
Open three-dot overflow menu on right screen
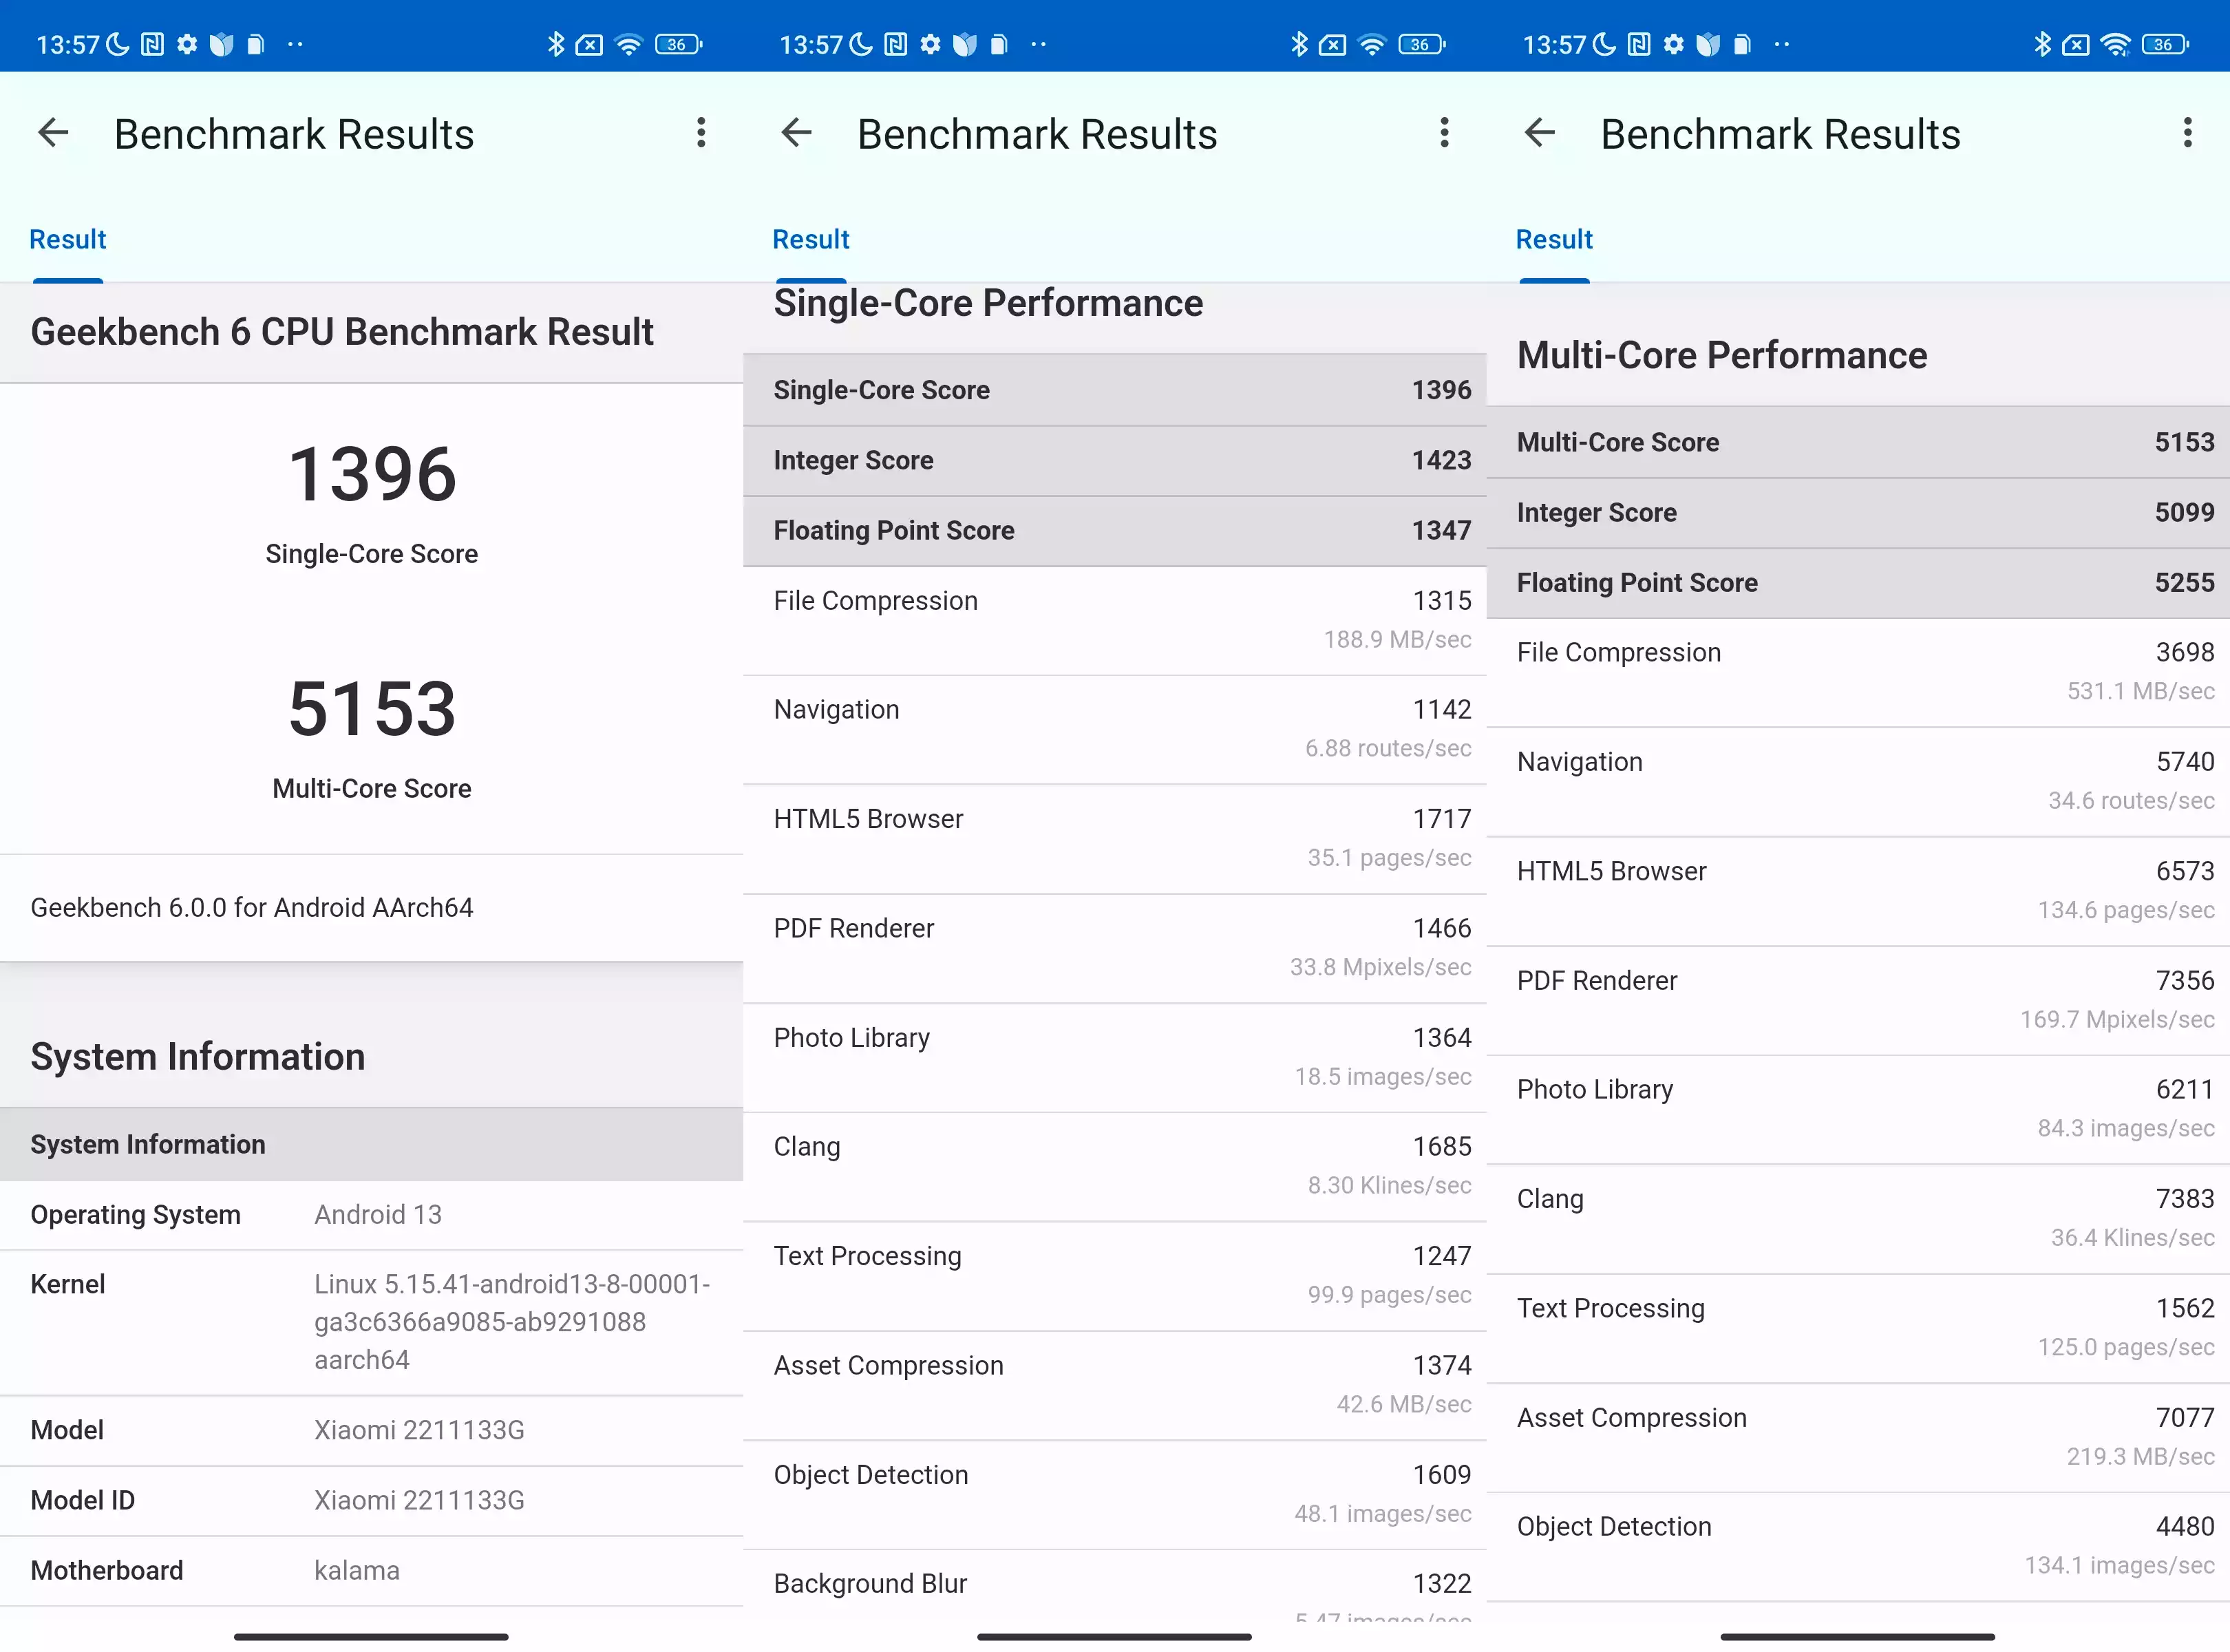click(2188, 132)
